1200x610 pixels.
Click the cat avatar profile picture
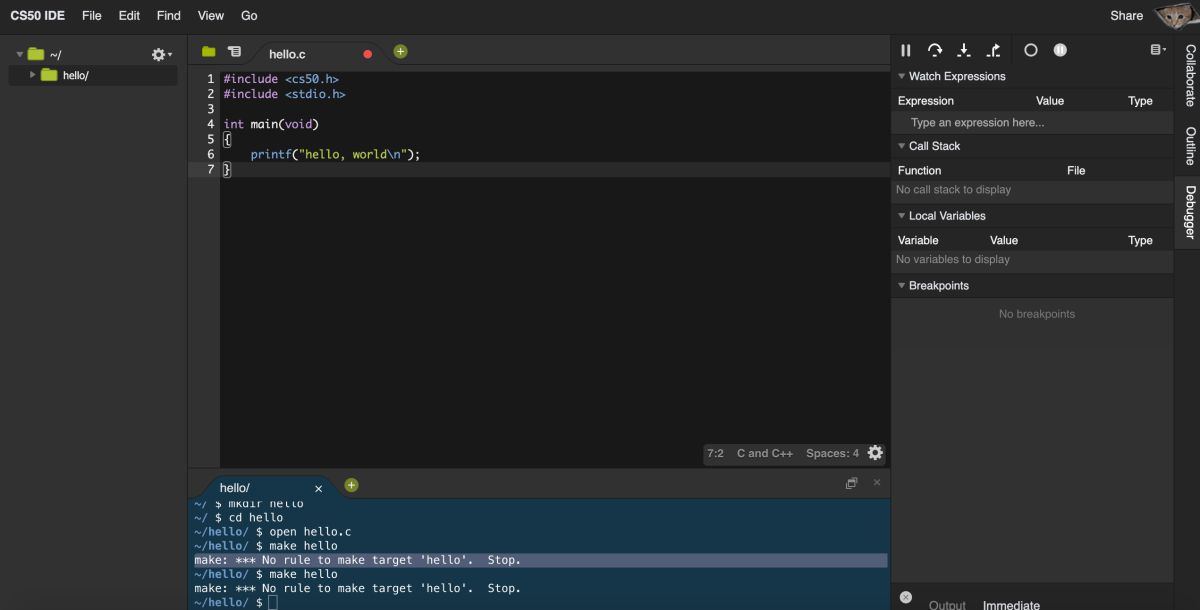click(1176, 15)
